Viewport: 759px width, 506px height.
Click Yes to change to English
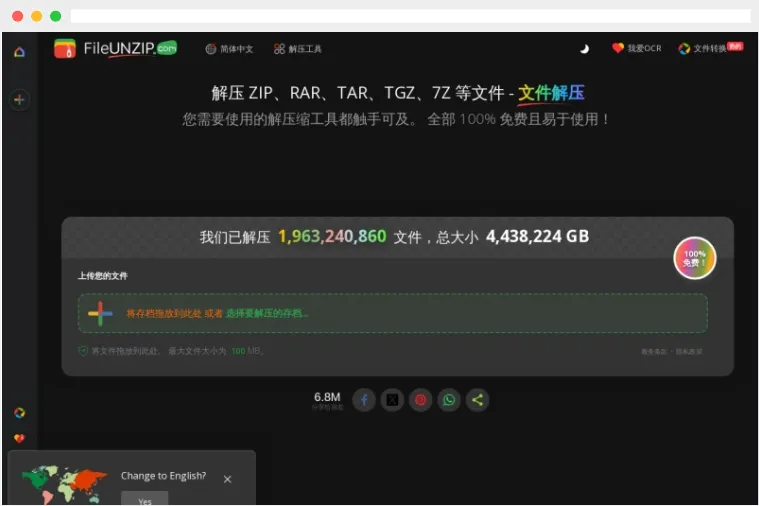pos(145,499)
